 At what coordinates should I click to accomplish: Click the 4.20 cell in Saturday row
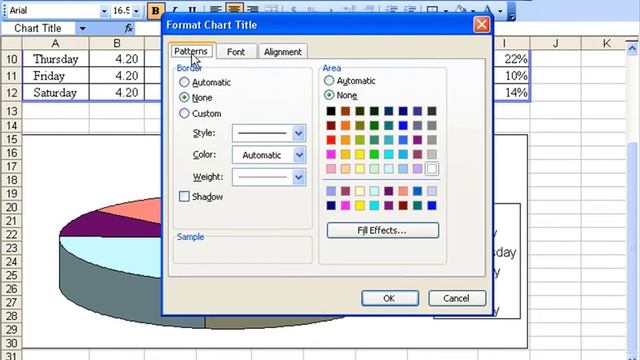coord(117,93)
